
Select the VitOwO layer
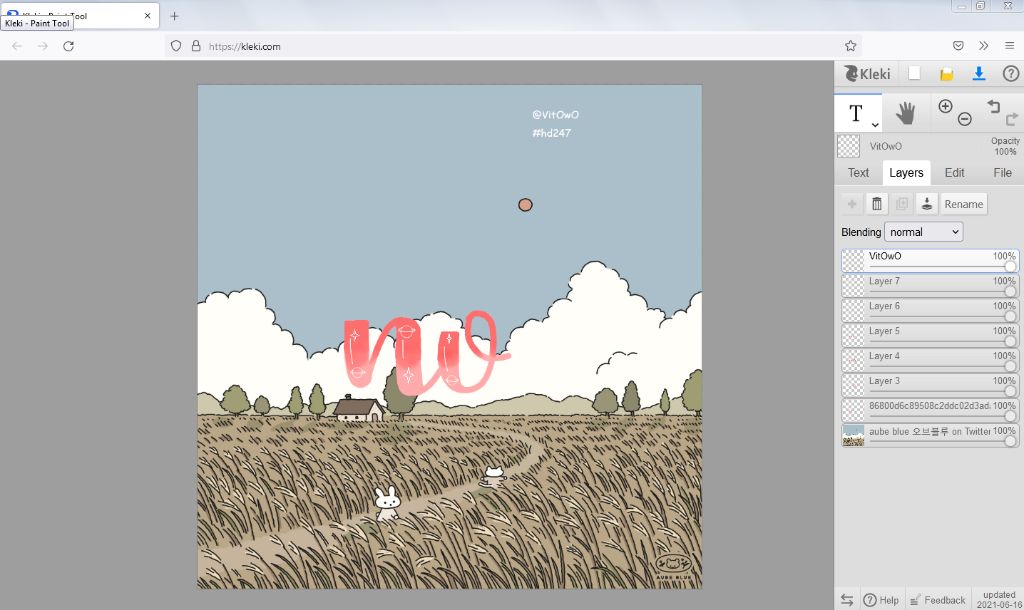930,261
